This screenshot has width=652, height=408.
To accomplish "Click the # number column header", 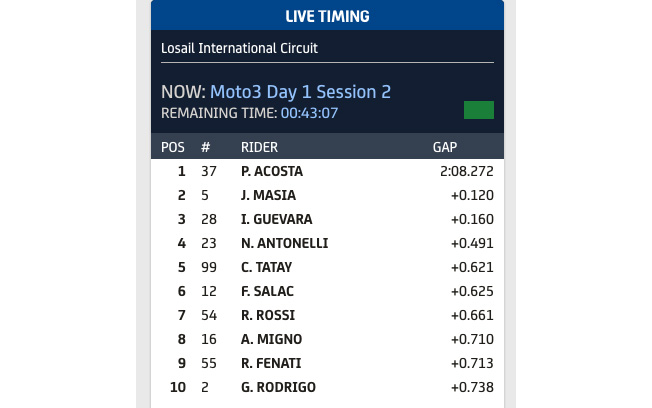I will 205,147.
